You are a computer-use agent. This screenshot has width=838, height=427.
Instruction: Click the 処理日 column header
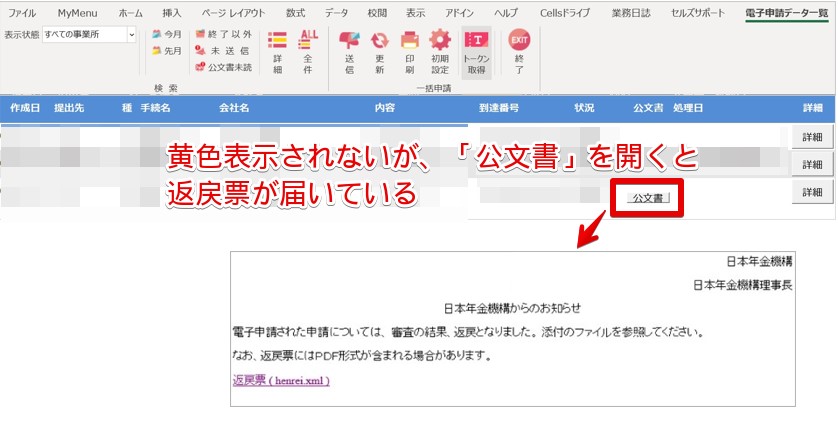(x=688, y=108)
